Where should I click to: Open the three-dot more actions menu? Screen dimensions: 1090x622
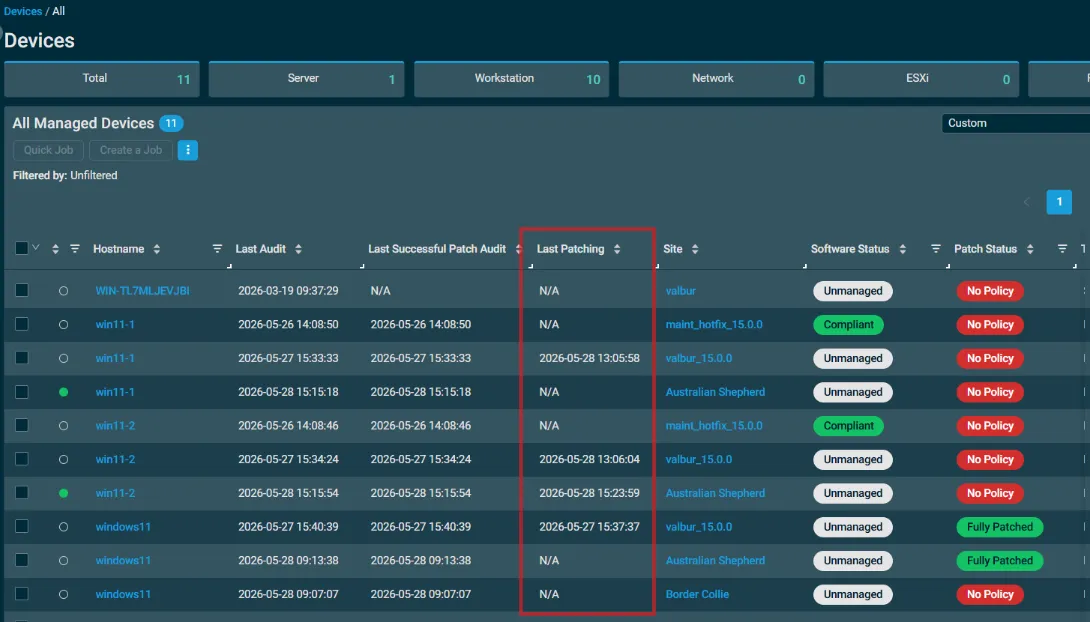188,150
